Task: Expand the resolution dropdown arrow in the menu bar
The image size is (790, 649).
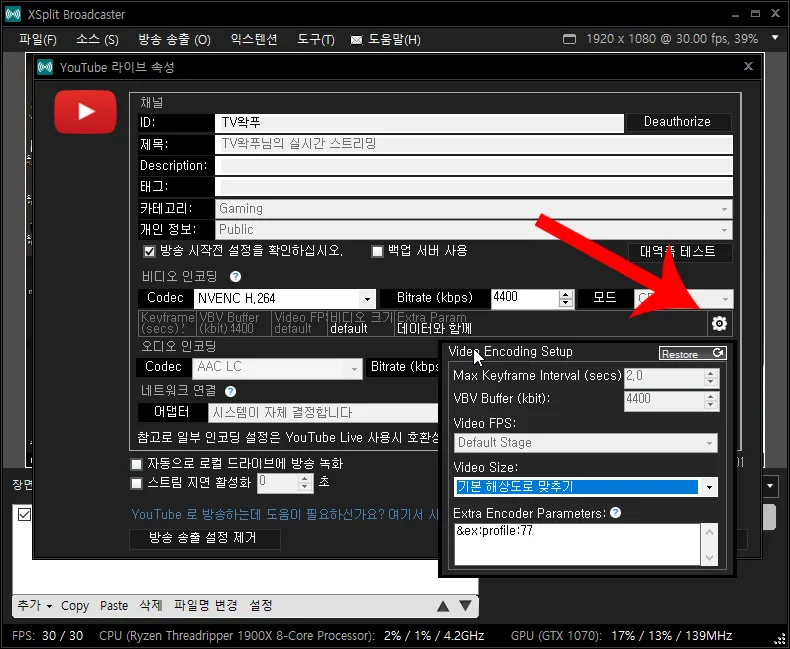Action: 775,38
